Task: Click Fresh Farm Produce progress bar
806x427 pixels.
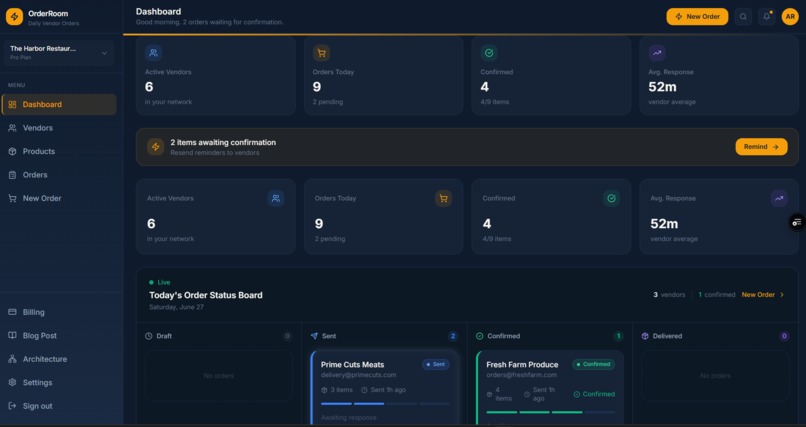Action: click(x=551, y=412)
